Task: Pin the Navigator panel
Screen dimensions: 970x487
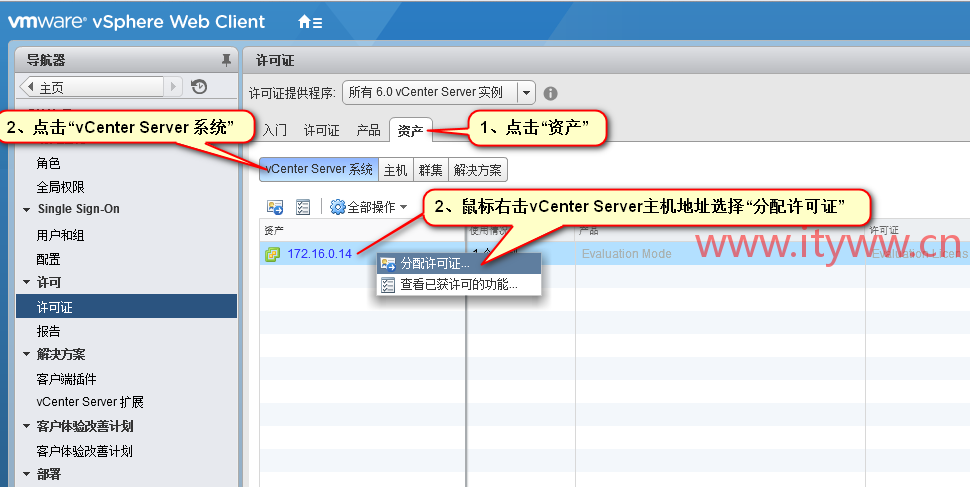Action: (x=226, y=60)
